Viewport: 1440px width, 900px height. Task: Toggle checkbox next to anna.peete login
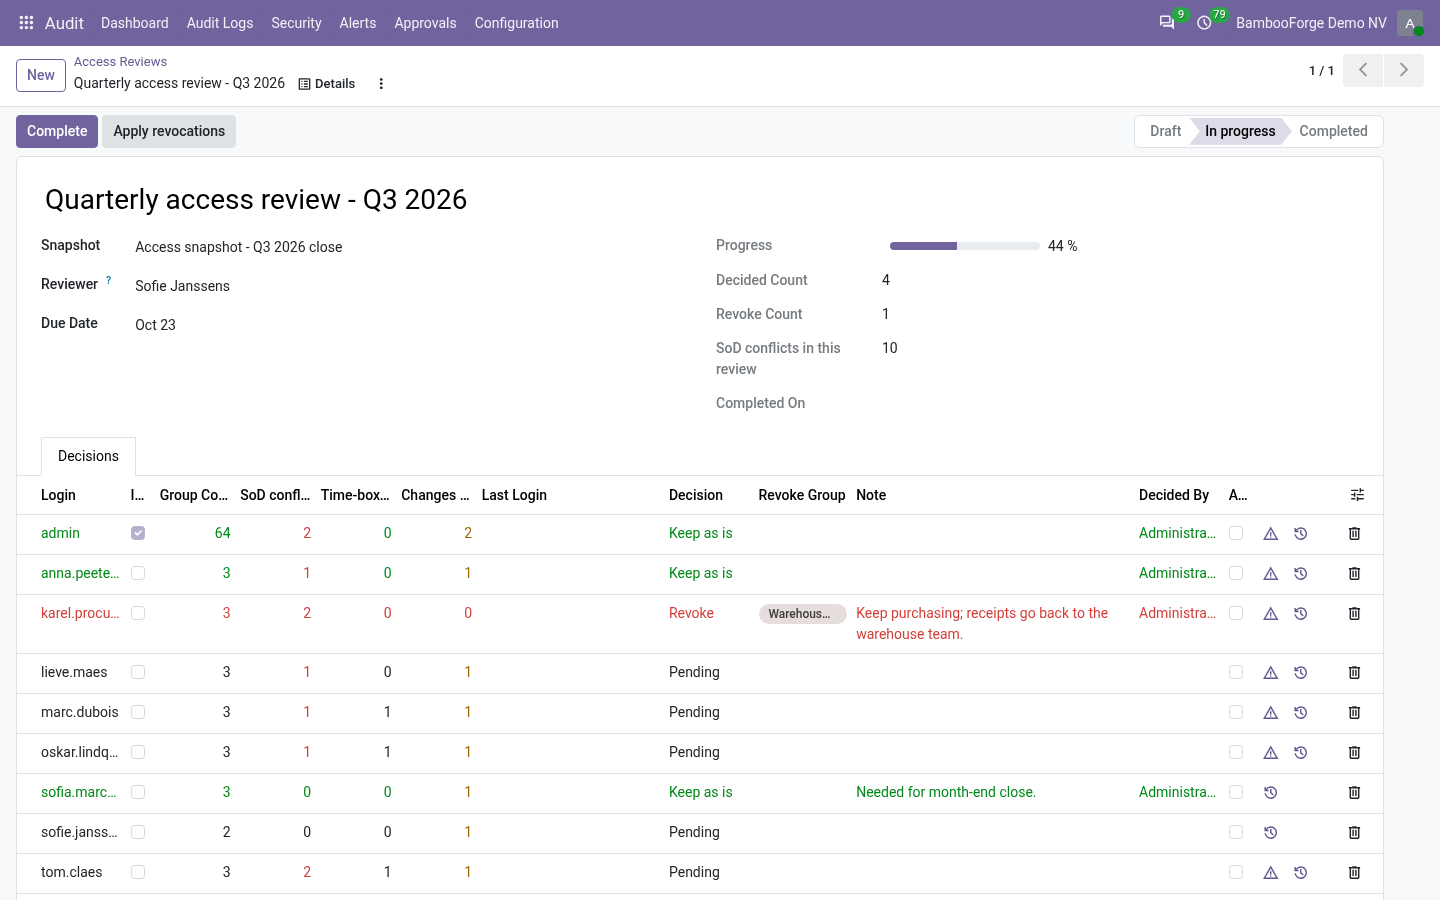tap(138, 573)
